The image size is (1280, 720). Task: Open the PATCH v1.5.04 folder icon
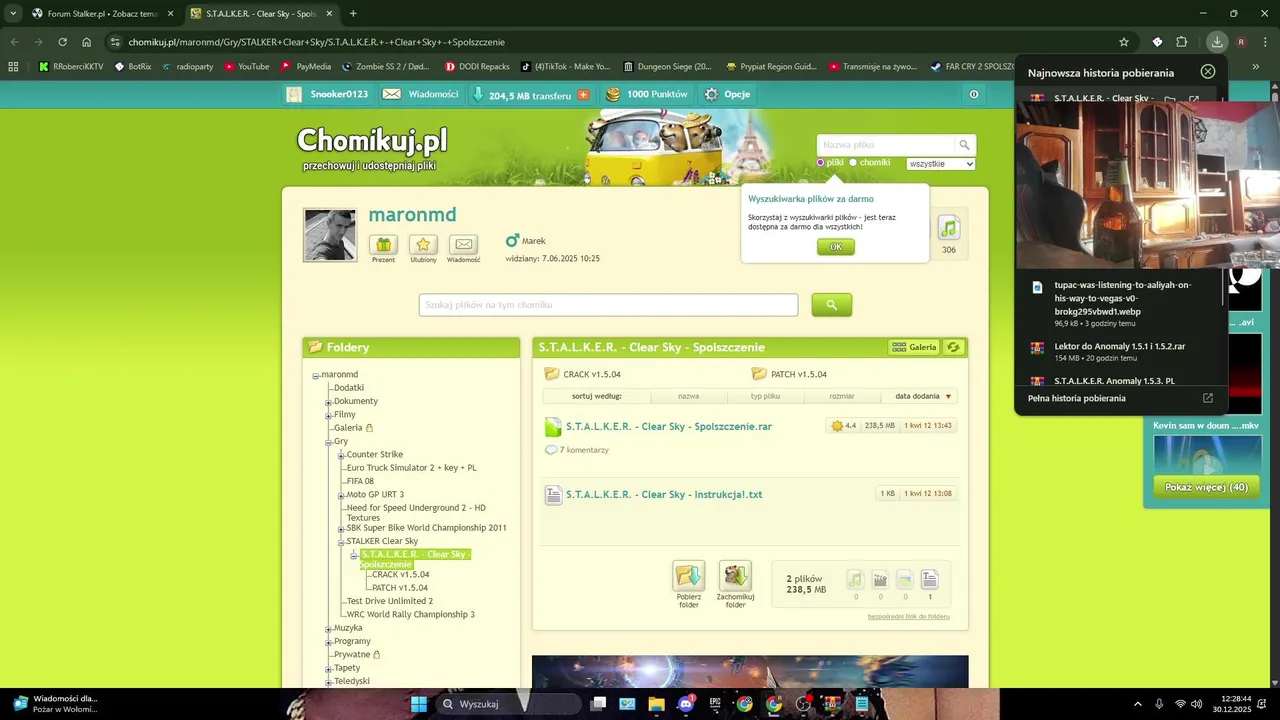[759, 374]
